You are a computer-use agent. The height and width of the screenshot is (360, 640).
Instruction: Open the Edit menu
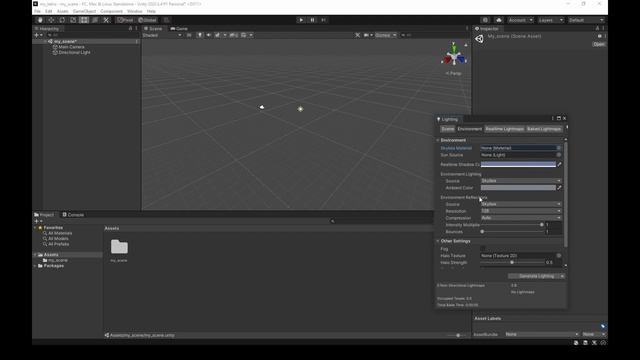[49, 11]
